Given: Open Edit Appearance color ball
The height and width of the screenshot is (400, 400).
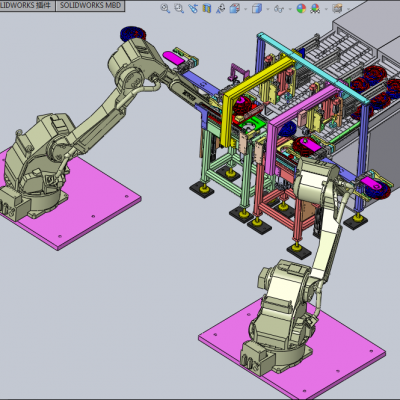Looking at the screenshot, I should [x=301, y=8].
